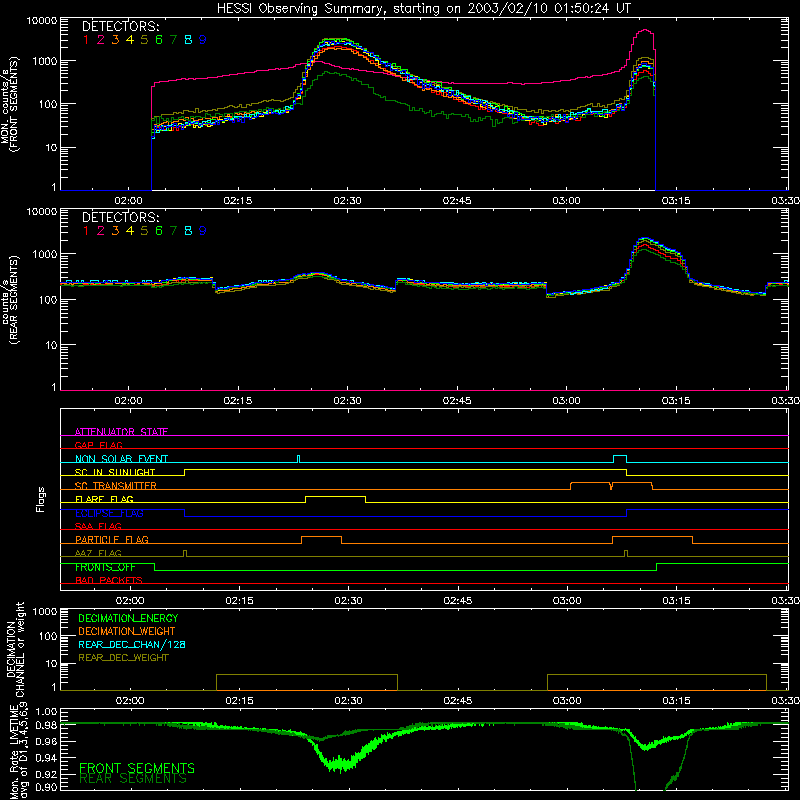Click the NON_SOLAR_EVENT flag label
Image resolution: width=800 pixels, height=800 pixels.
[x=121, y=459]
